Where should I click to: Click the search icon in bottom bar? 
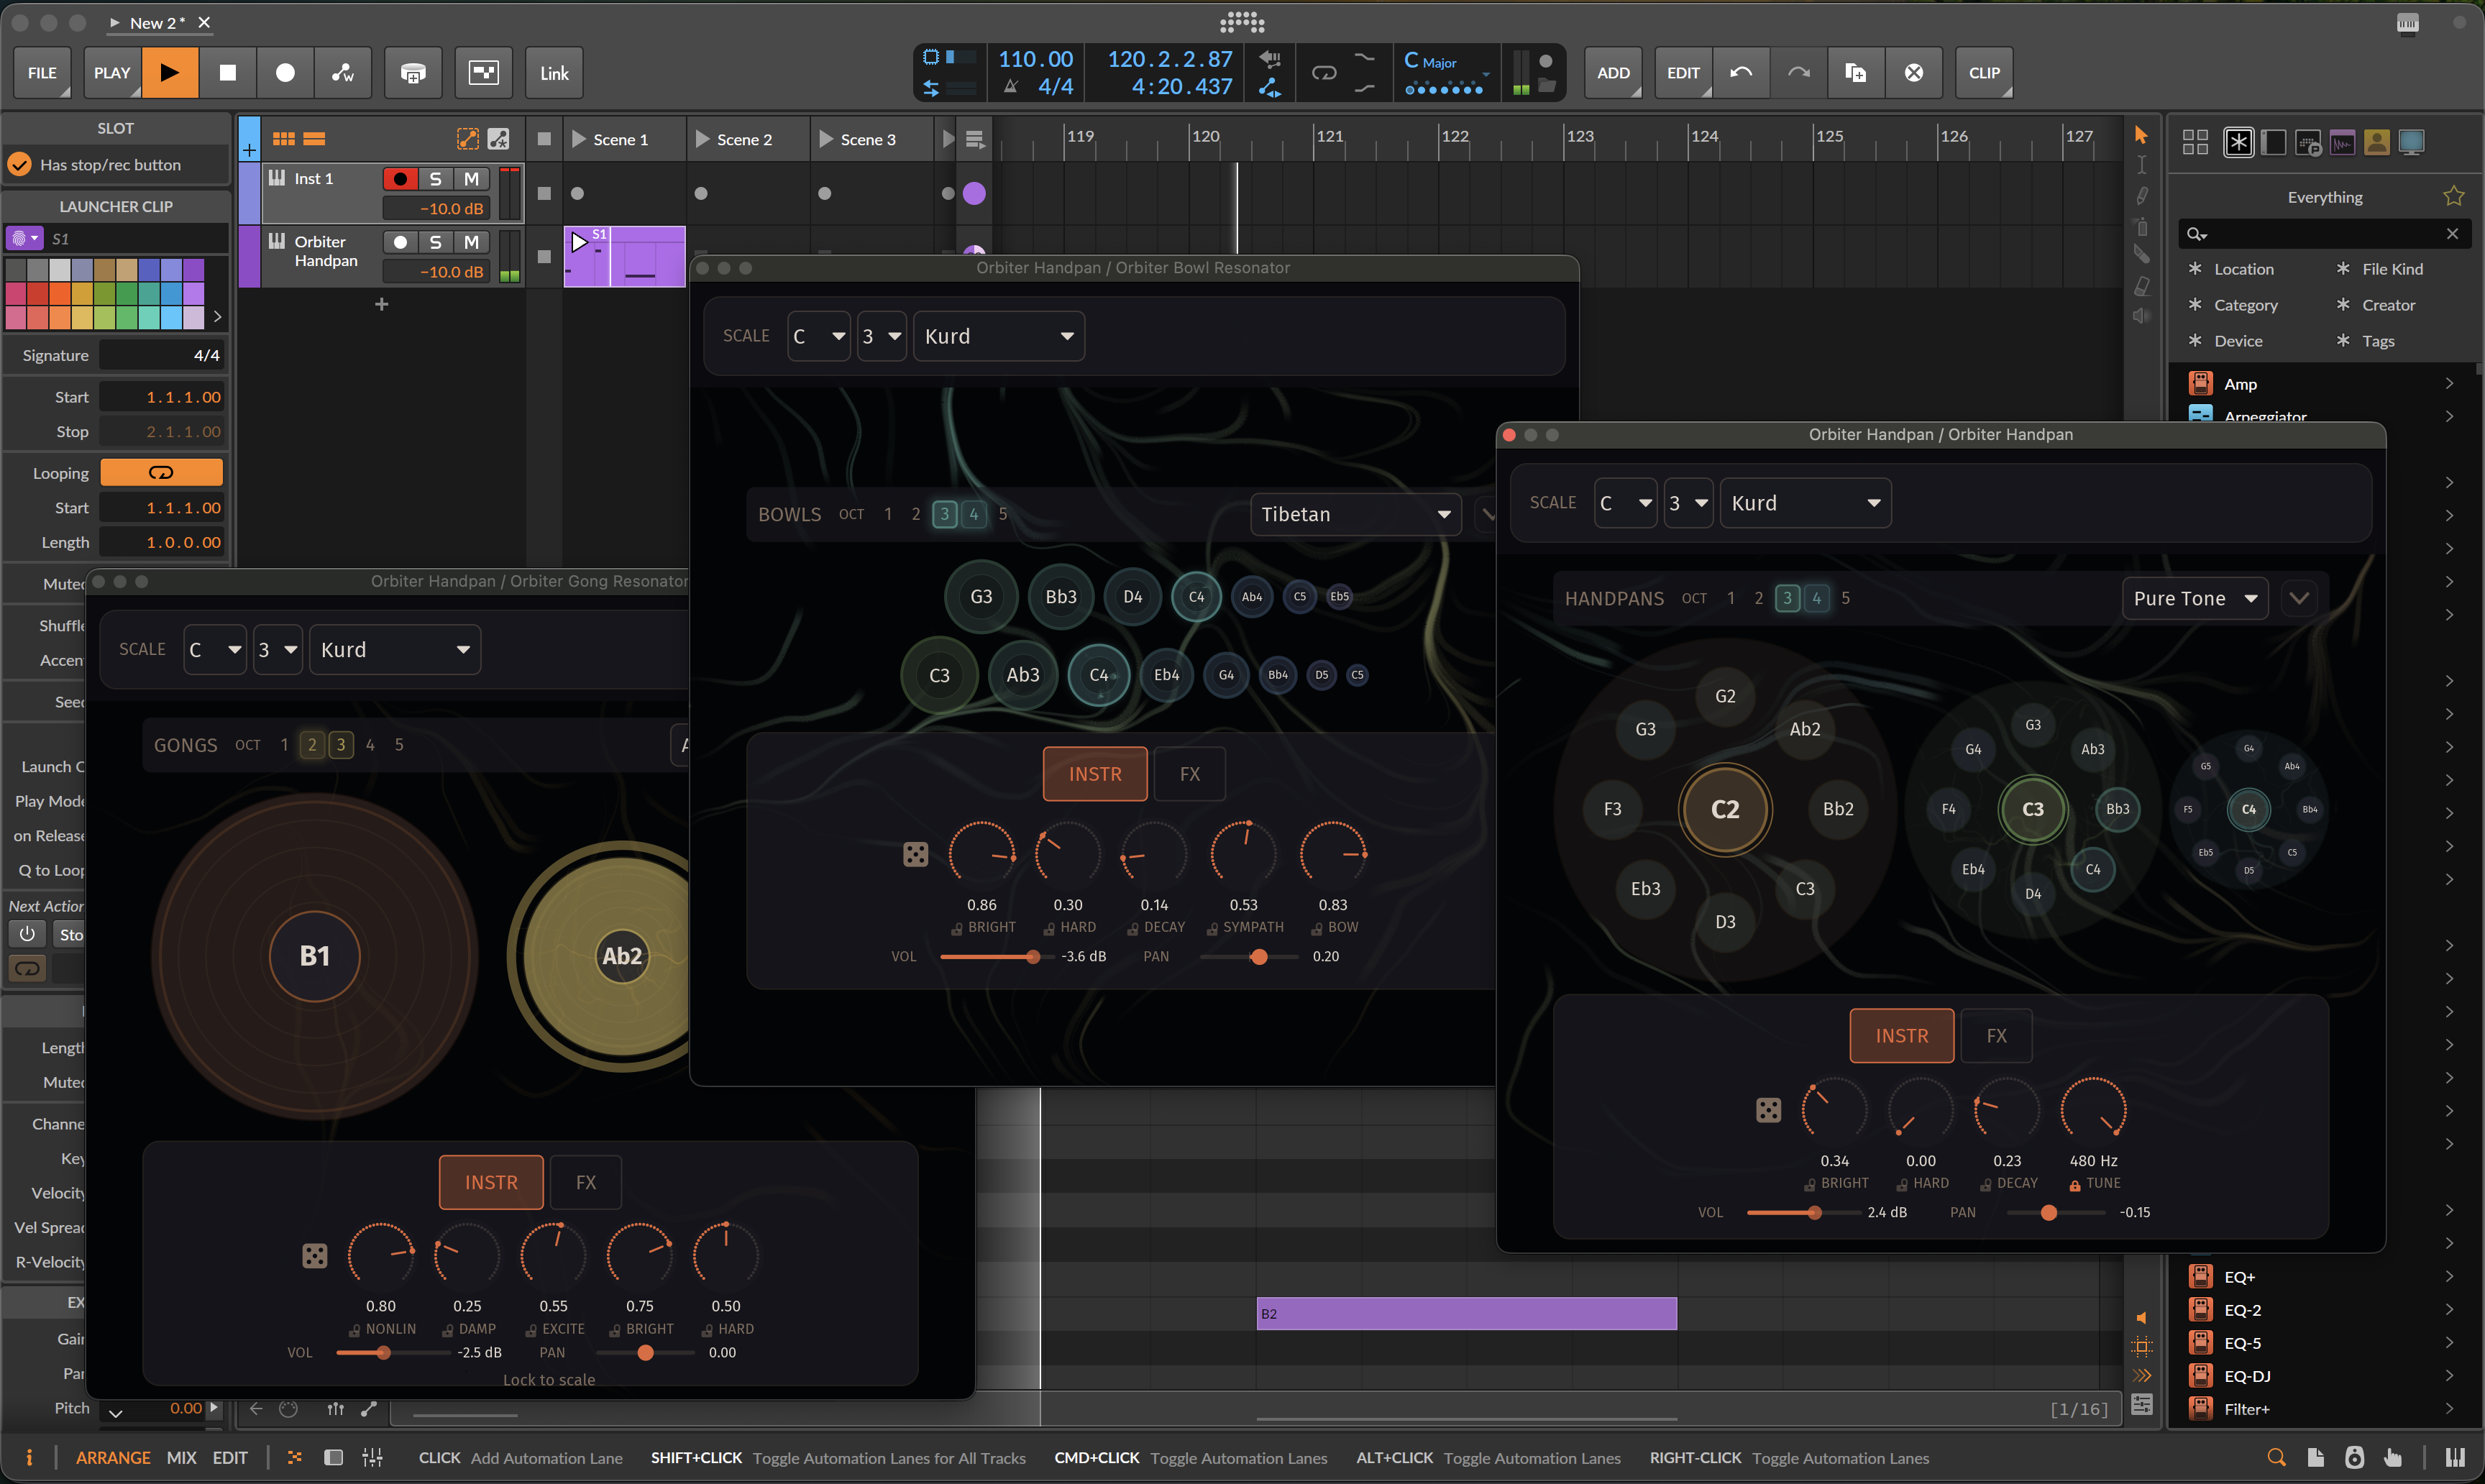[2276, 1458]
